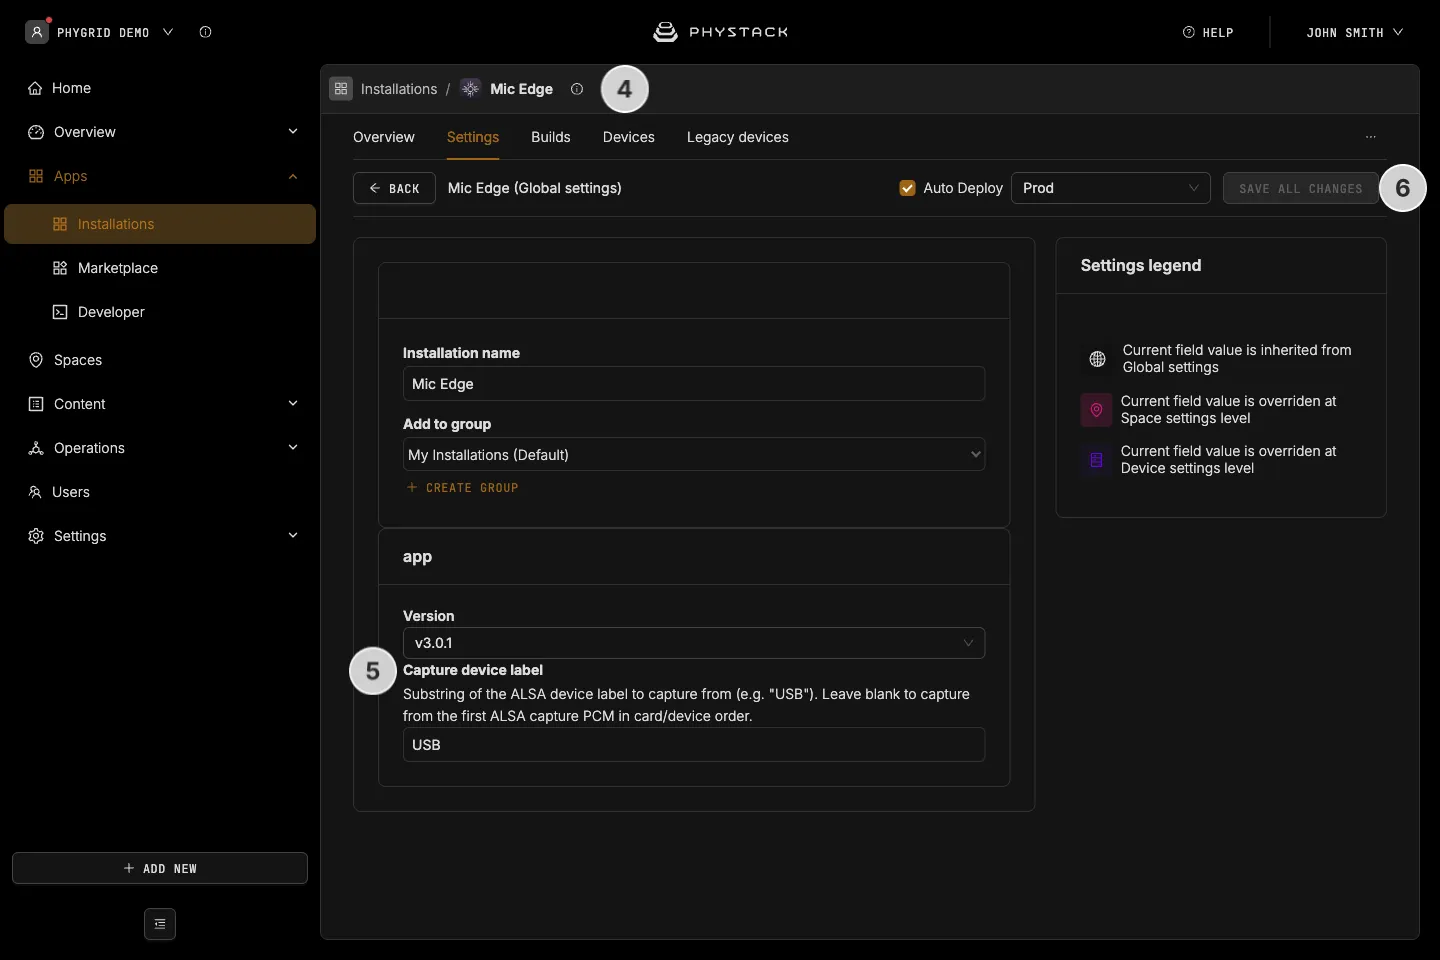Viewport: 1440px width, 960px height.
Task: Collapse the Apps sidebar section
Action: (293, 176)
